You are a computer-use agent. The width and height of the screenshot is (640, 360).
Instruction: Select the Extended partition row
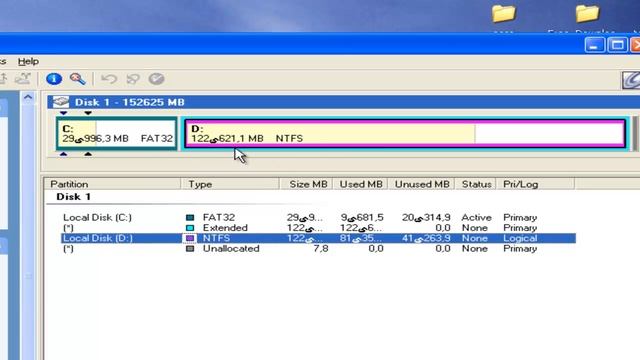[x=318, y=228]
